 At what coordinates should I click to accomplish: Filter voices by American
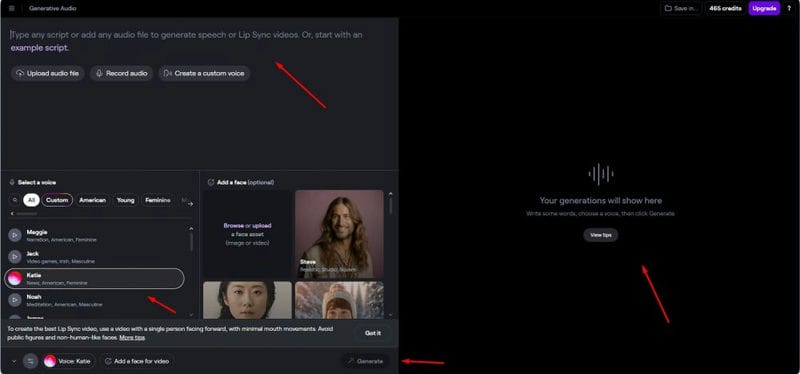tap(93, 201)
